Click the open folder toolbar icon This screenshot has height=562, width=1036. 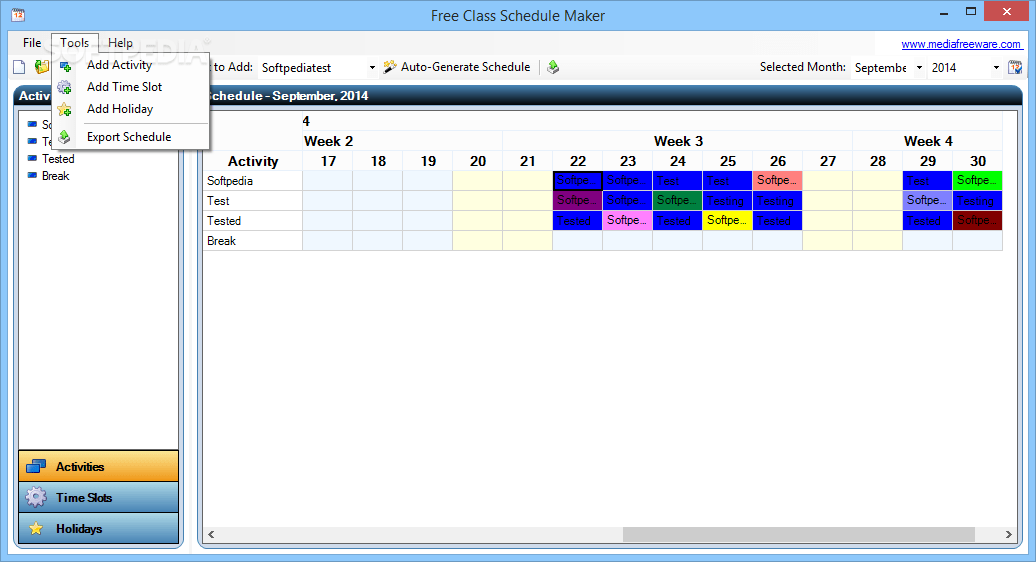coord(42,67)
